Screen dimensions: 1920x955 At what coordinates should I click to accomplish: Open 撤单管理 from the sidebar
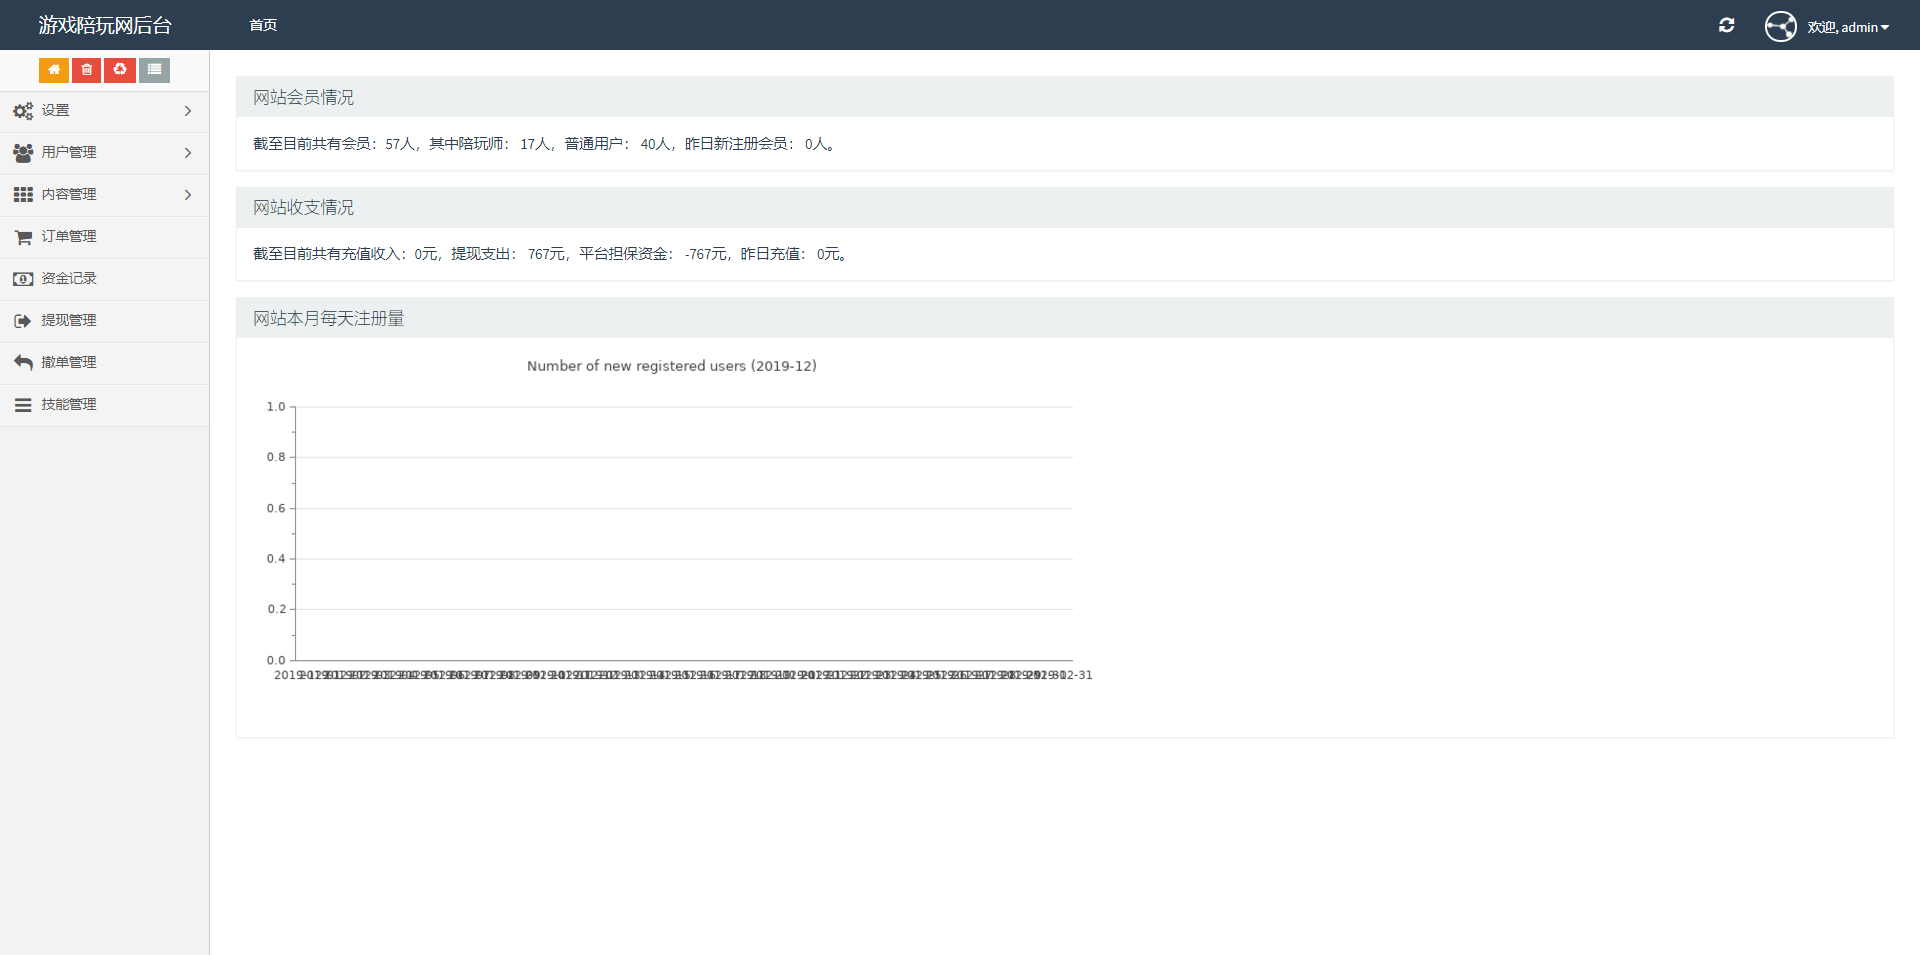[x=104, y=363]
